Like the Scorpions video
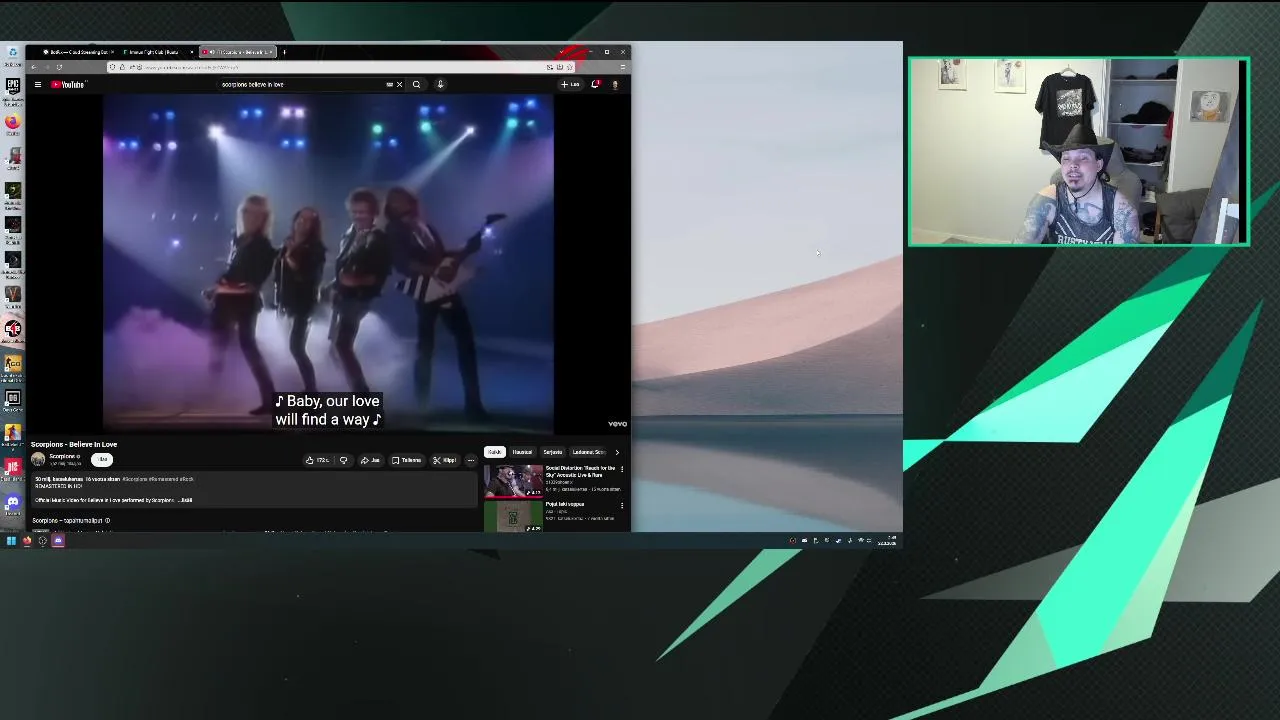This screenshot has height=720, width=1280. point(318,460)
